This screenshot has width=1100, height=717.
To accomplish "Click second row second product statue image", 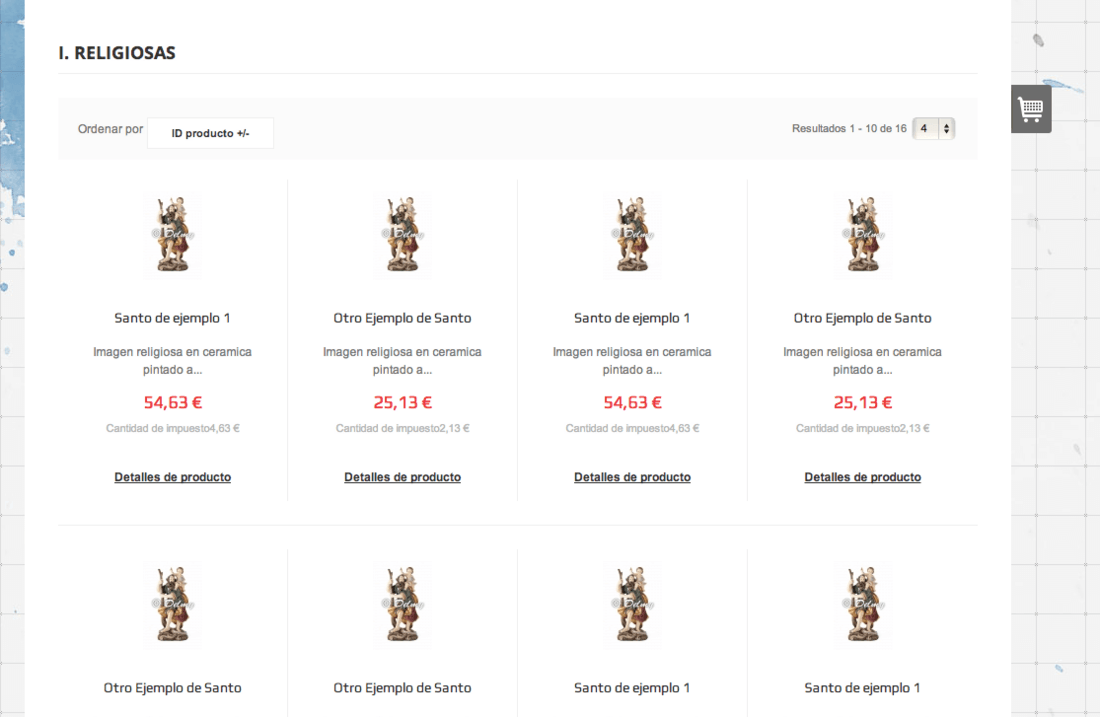I will click(403, 604).
